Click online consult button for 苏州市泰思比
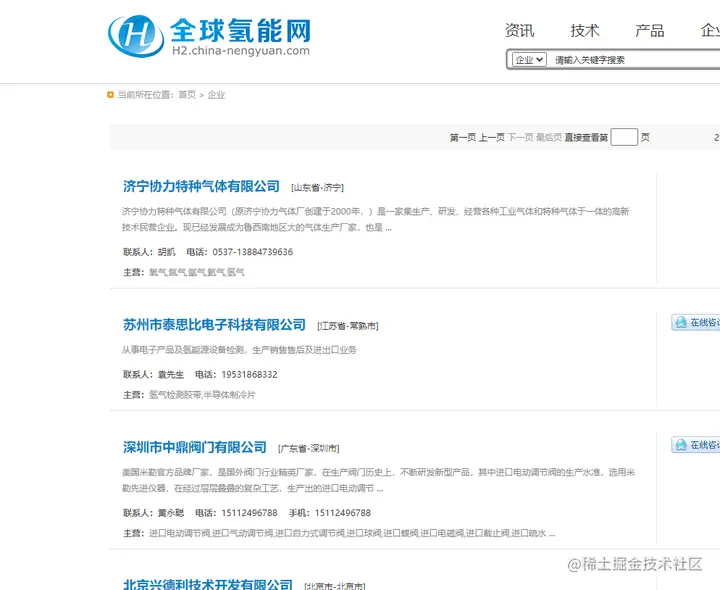This screenshot has width=720, height=590. [696, 322]
